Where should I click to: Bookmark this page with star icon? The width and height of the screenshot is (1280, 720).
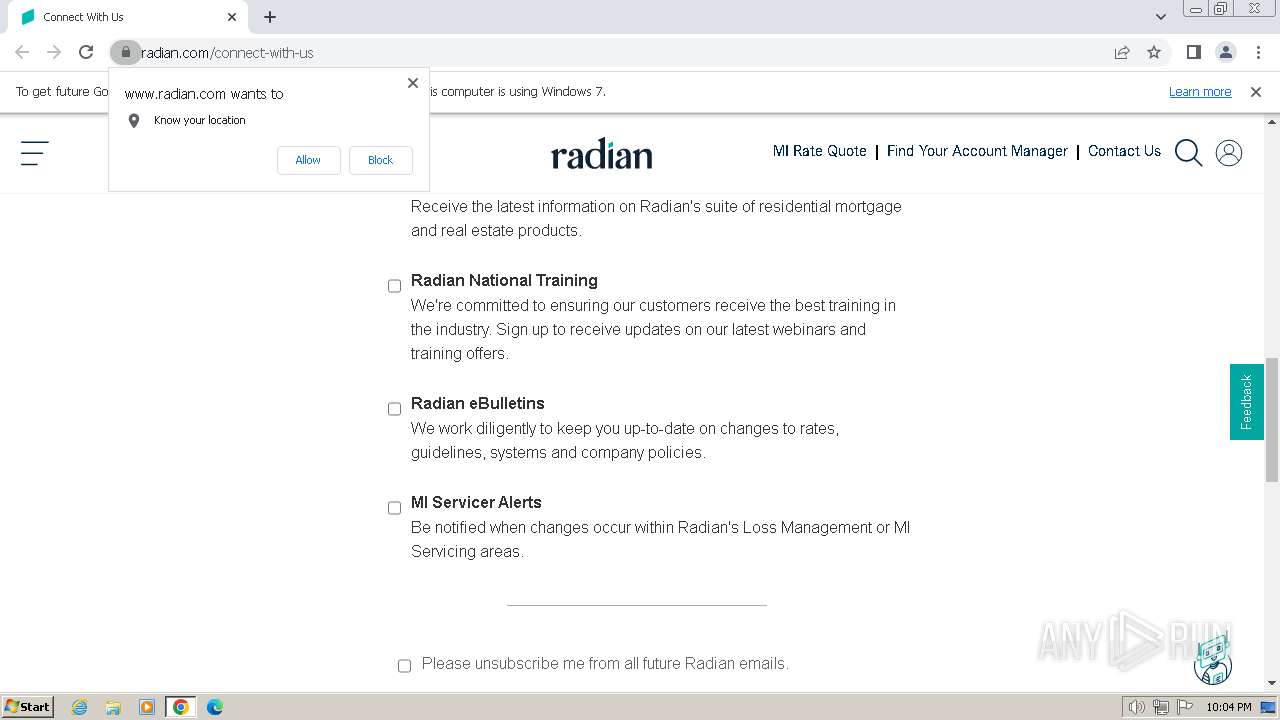point(1154,52)
